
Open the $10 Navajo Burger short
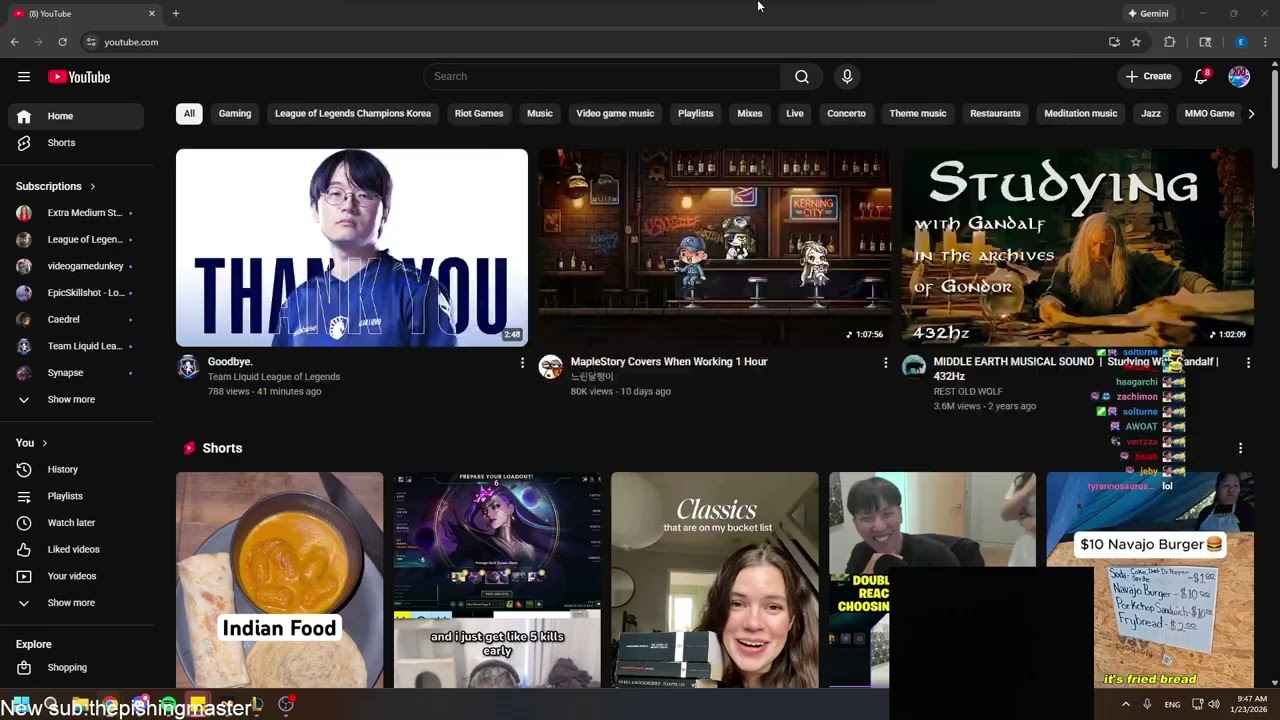click(x=1150, y=580)
